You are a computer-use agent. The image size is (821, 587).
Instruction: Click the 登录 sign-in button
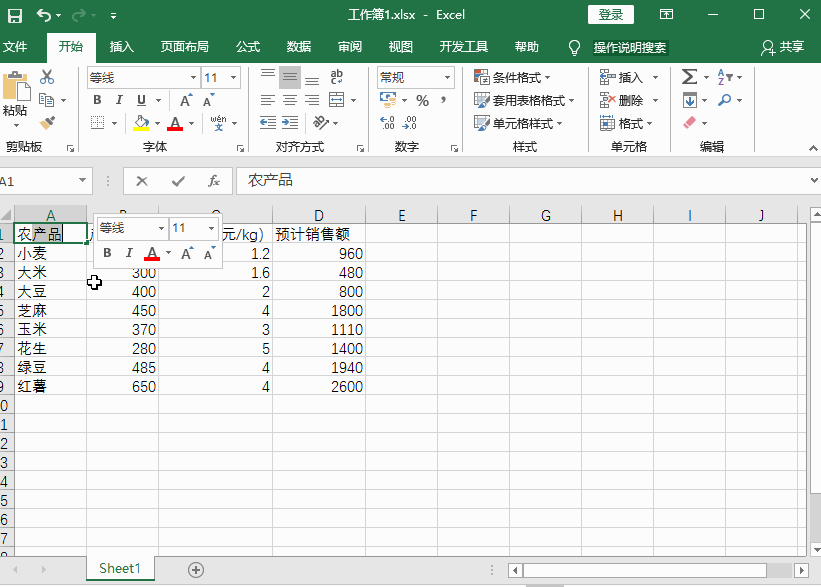tap(610, 14)
